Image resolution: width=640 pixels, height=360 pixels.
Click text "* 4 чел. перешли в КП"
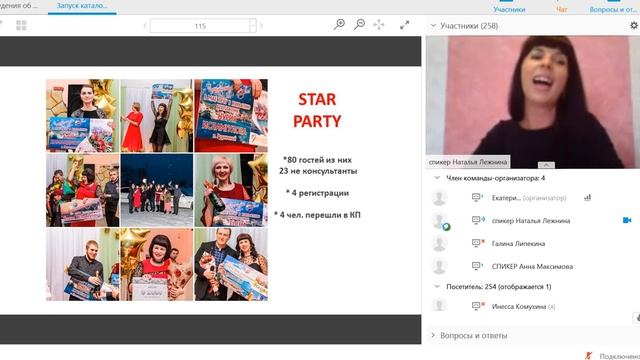317,215
